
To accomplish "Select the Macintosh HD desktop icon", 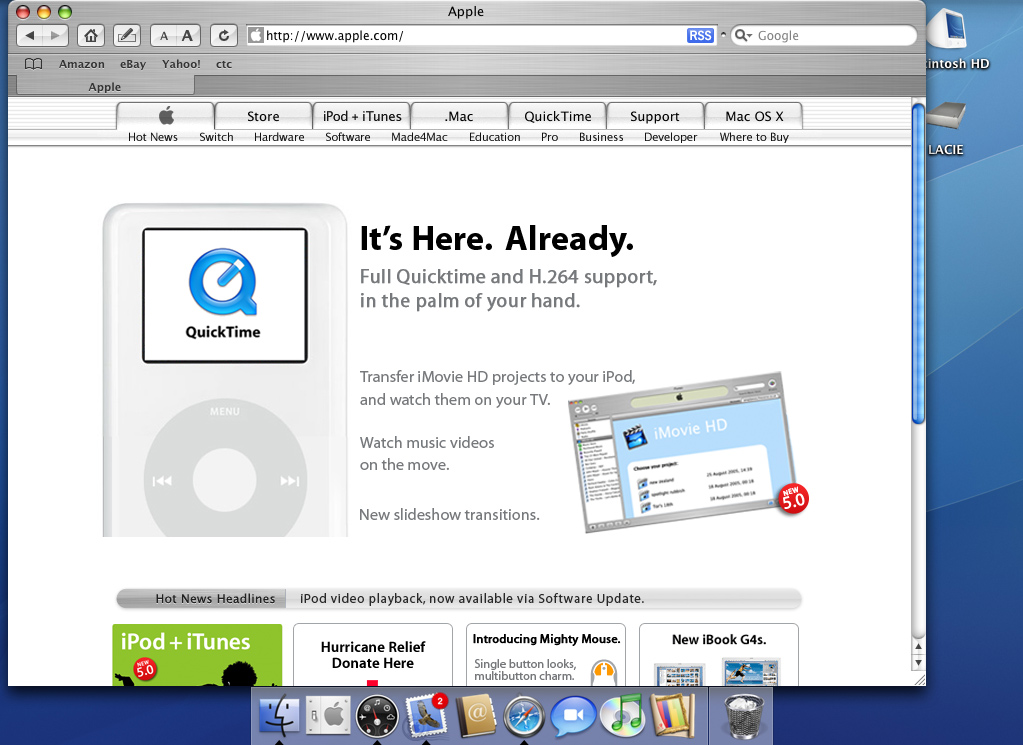I will pos(946,27).
